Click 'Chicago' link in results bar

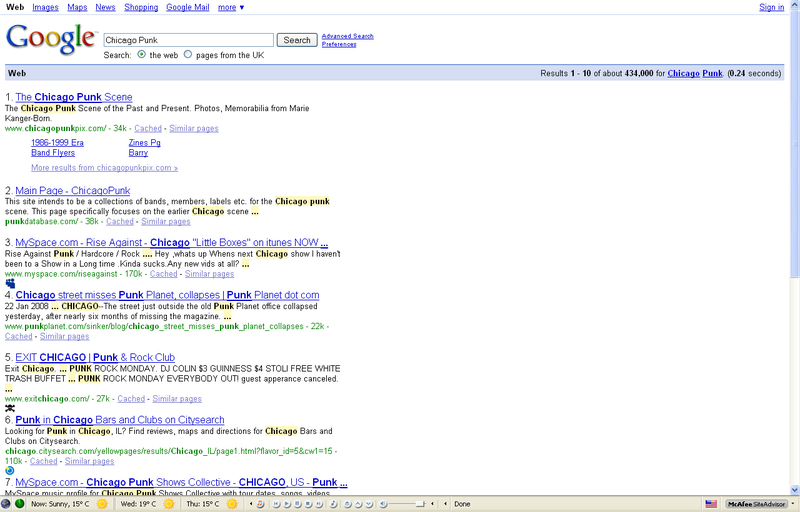pyautogui.click(x=684, y=73)
